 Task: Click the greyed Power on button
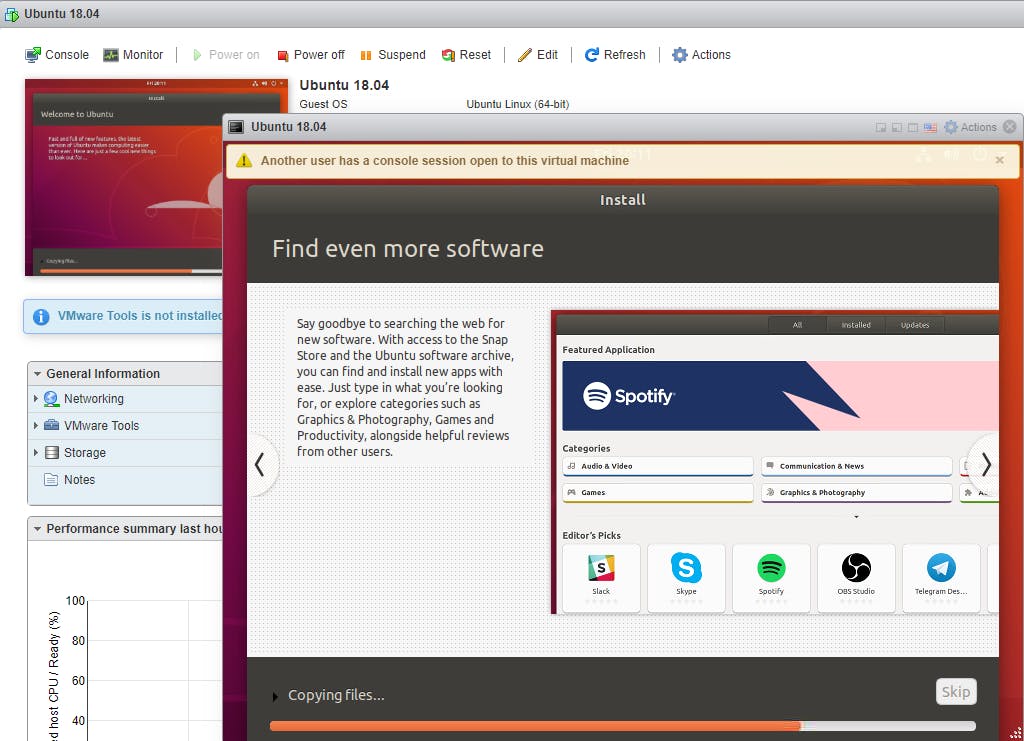point(226,55)
